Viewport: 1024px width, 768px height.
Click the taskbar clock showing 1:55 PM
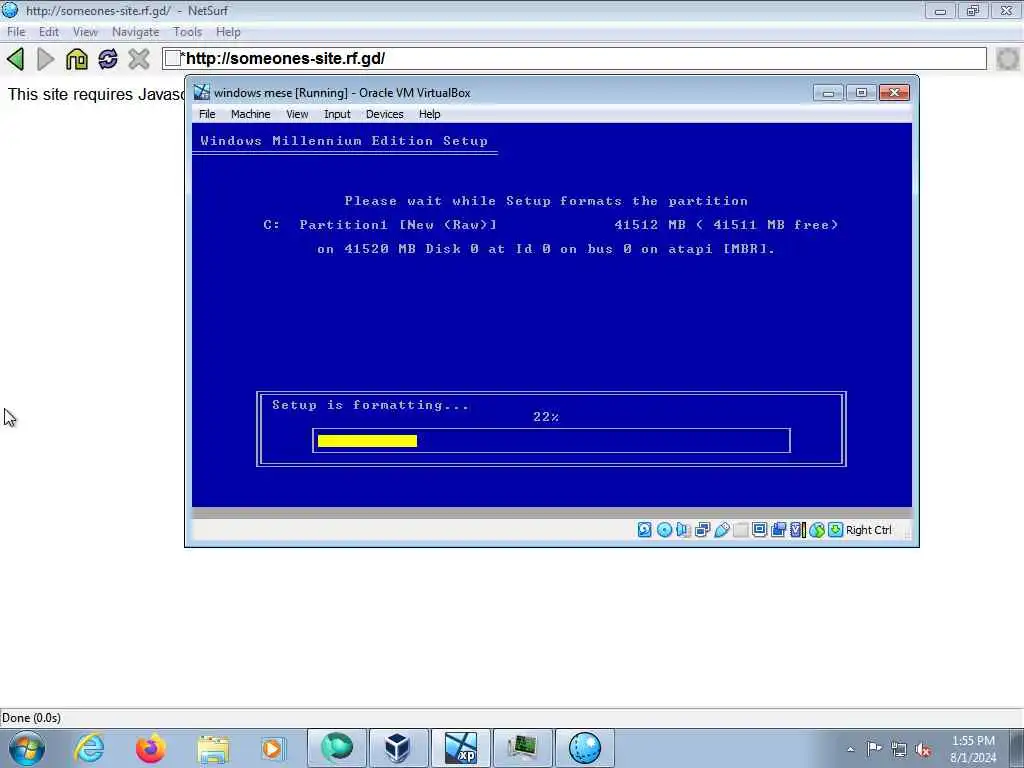pos(973,749)
